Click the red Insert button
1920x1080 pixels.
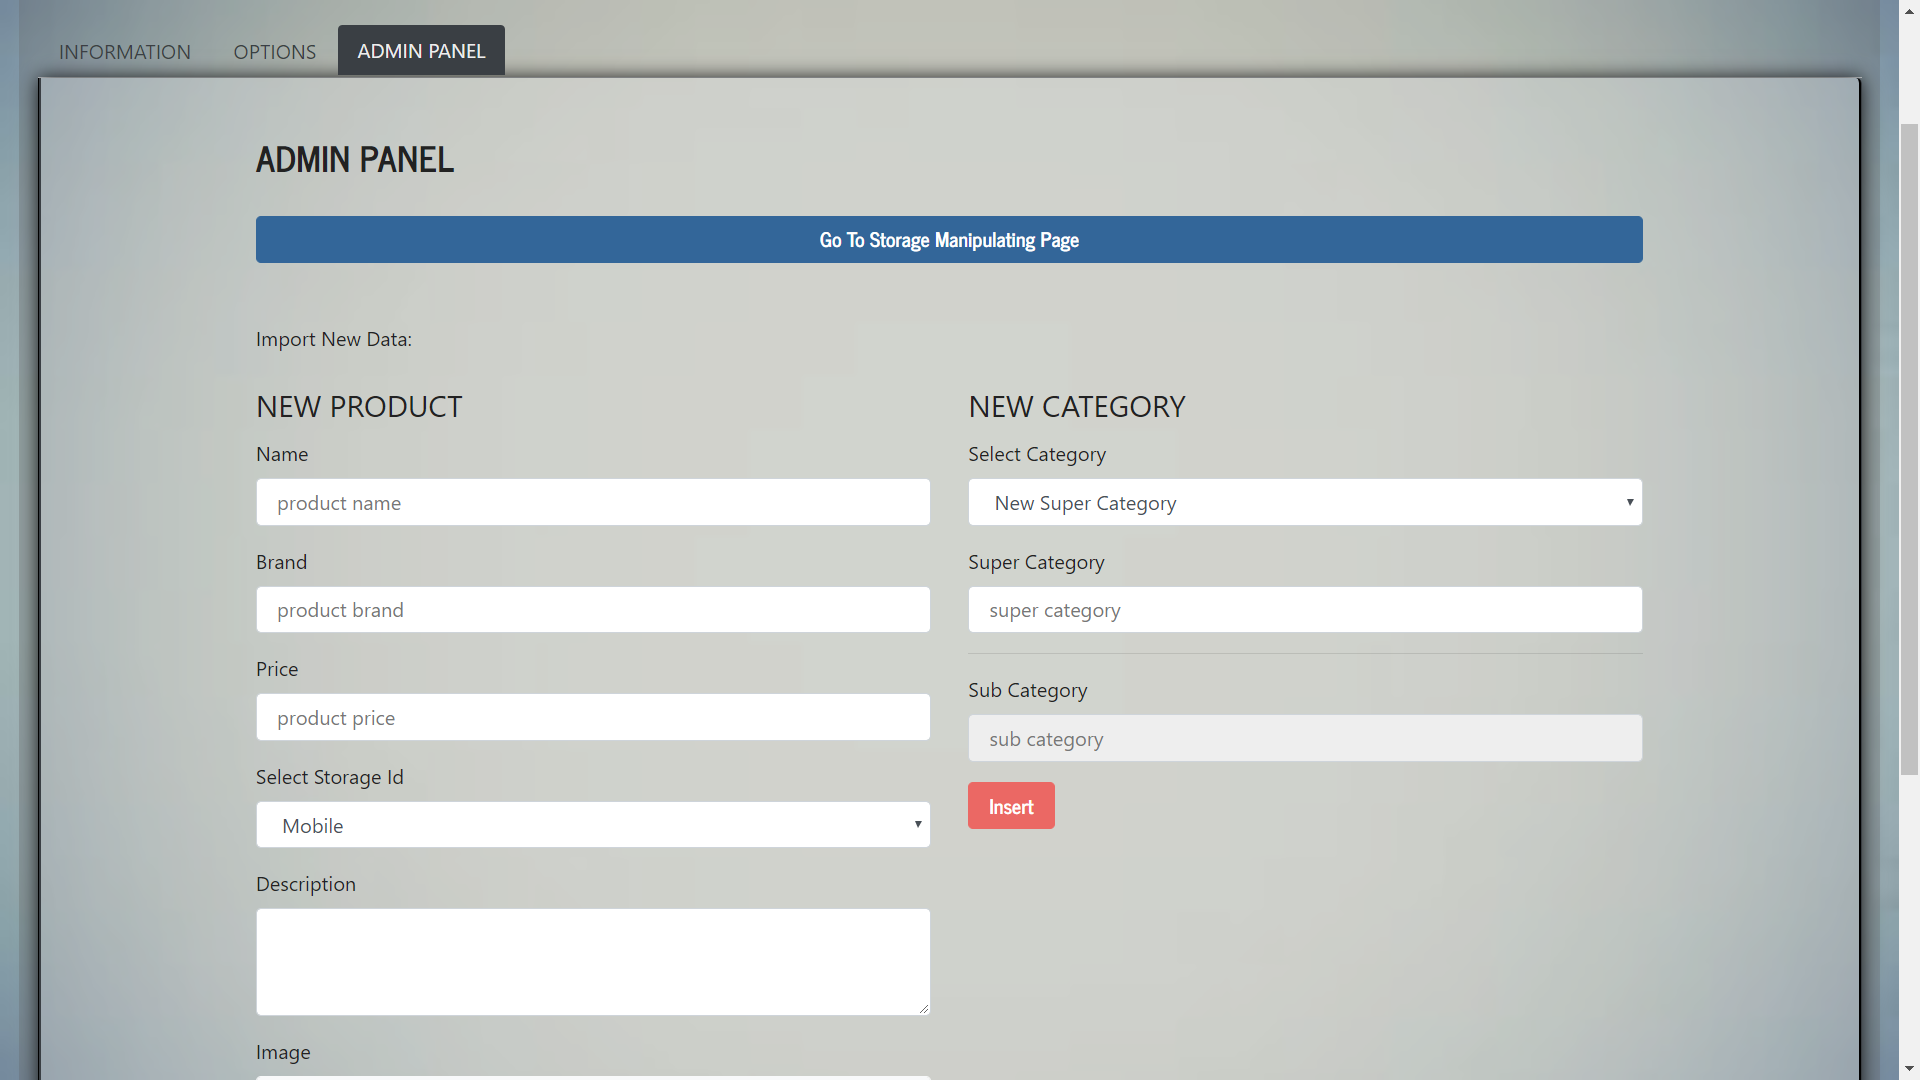(1011, 806)
